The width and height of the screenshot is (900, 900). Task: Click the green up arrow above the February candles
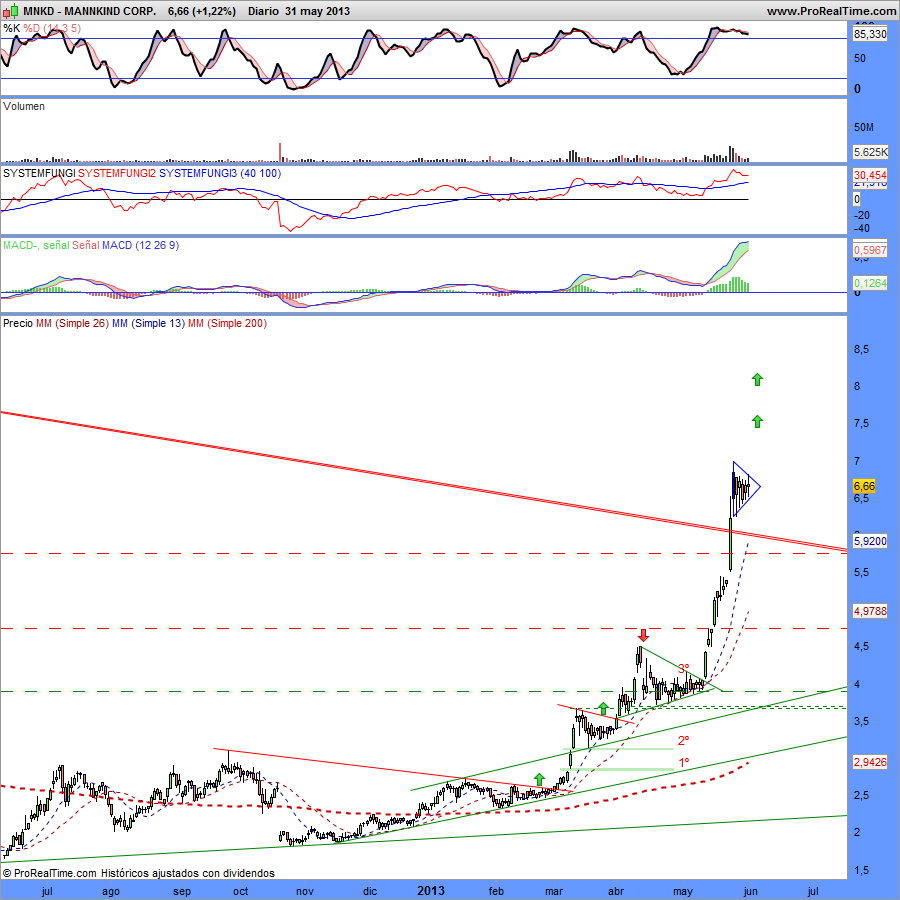point(539,779)
